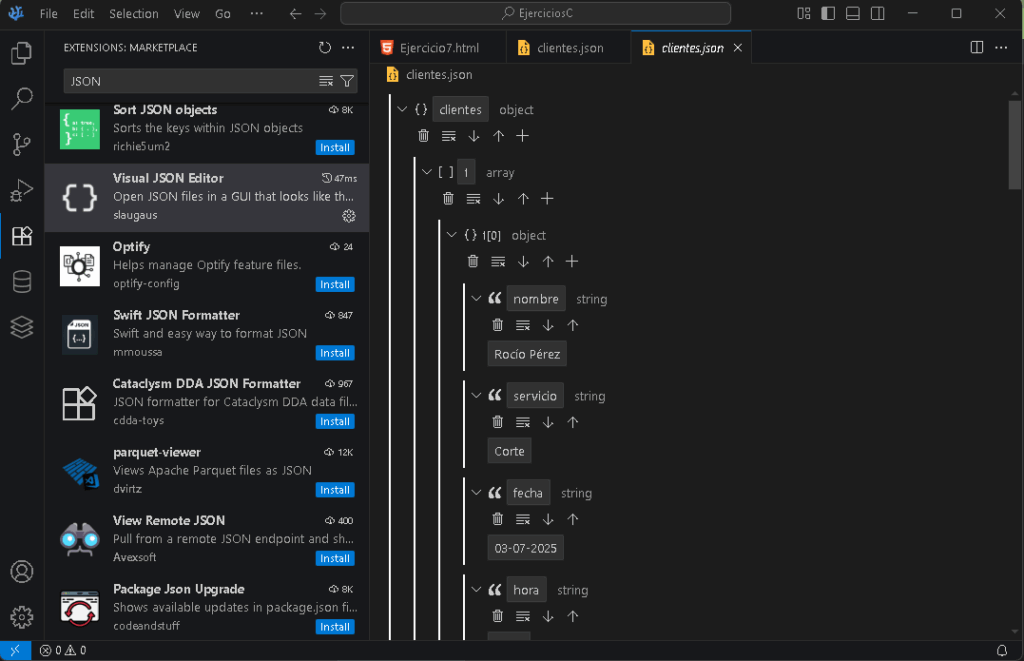Collapse the servicio string node
This screenshot has width=1024, height=661.
click(477, 395)
